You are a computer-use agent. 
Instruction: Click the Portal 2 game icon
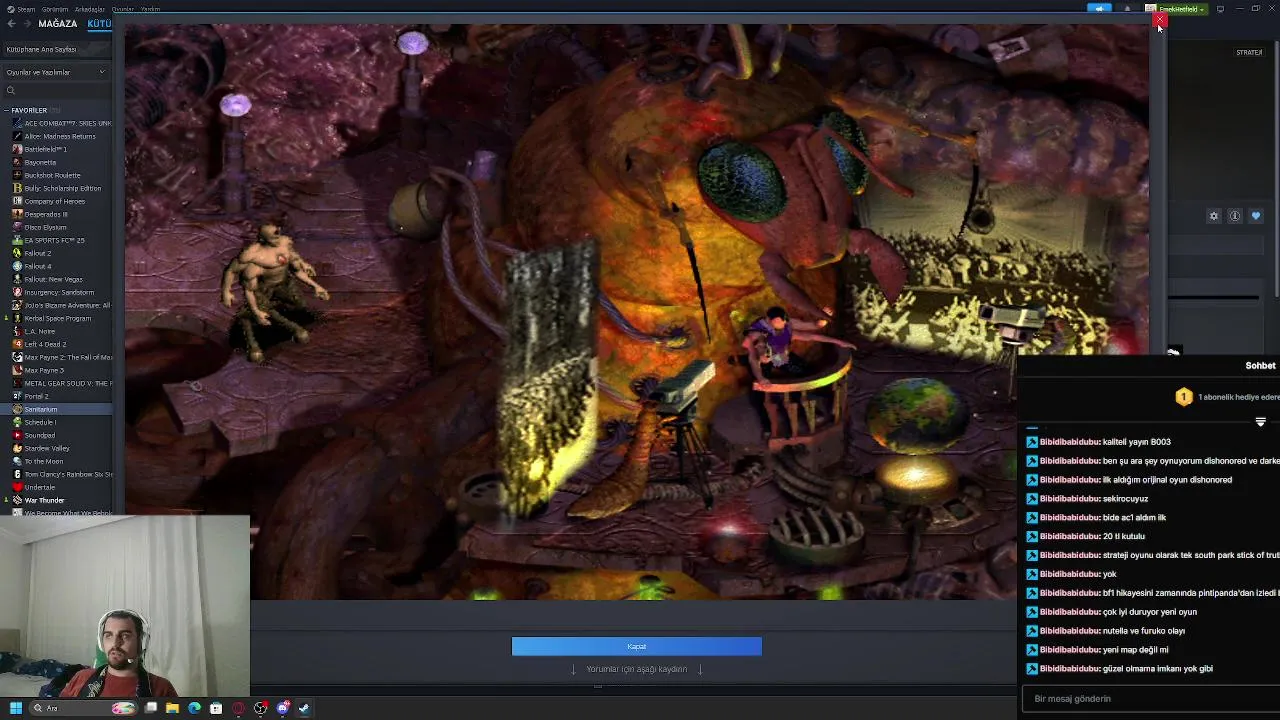(17, 396)
